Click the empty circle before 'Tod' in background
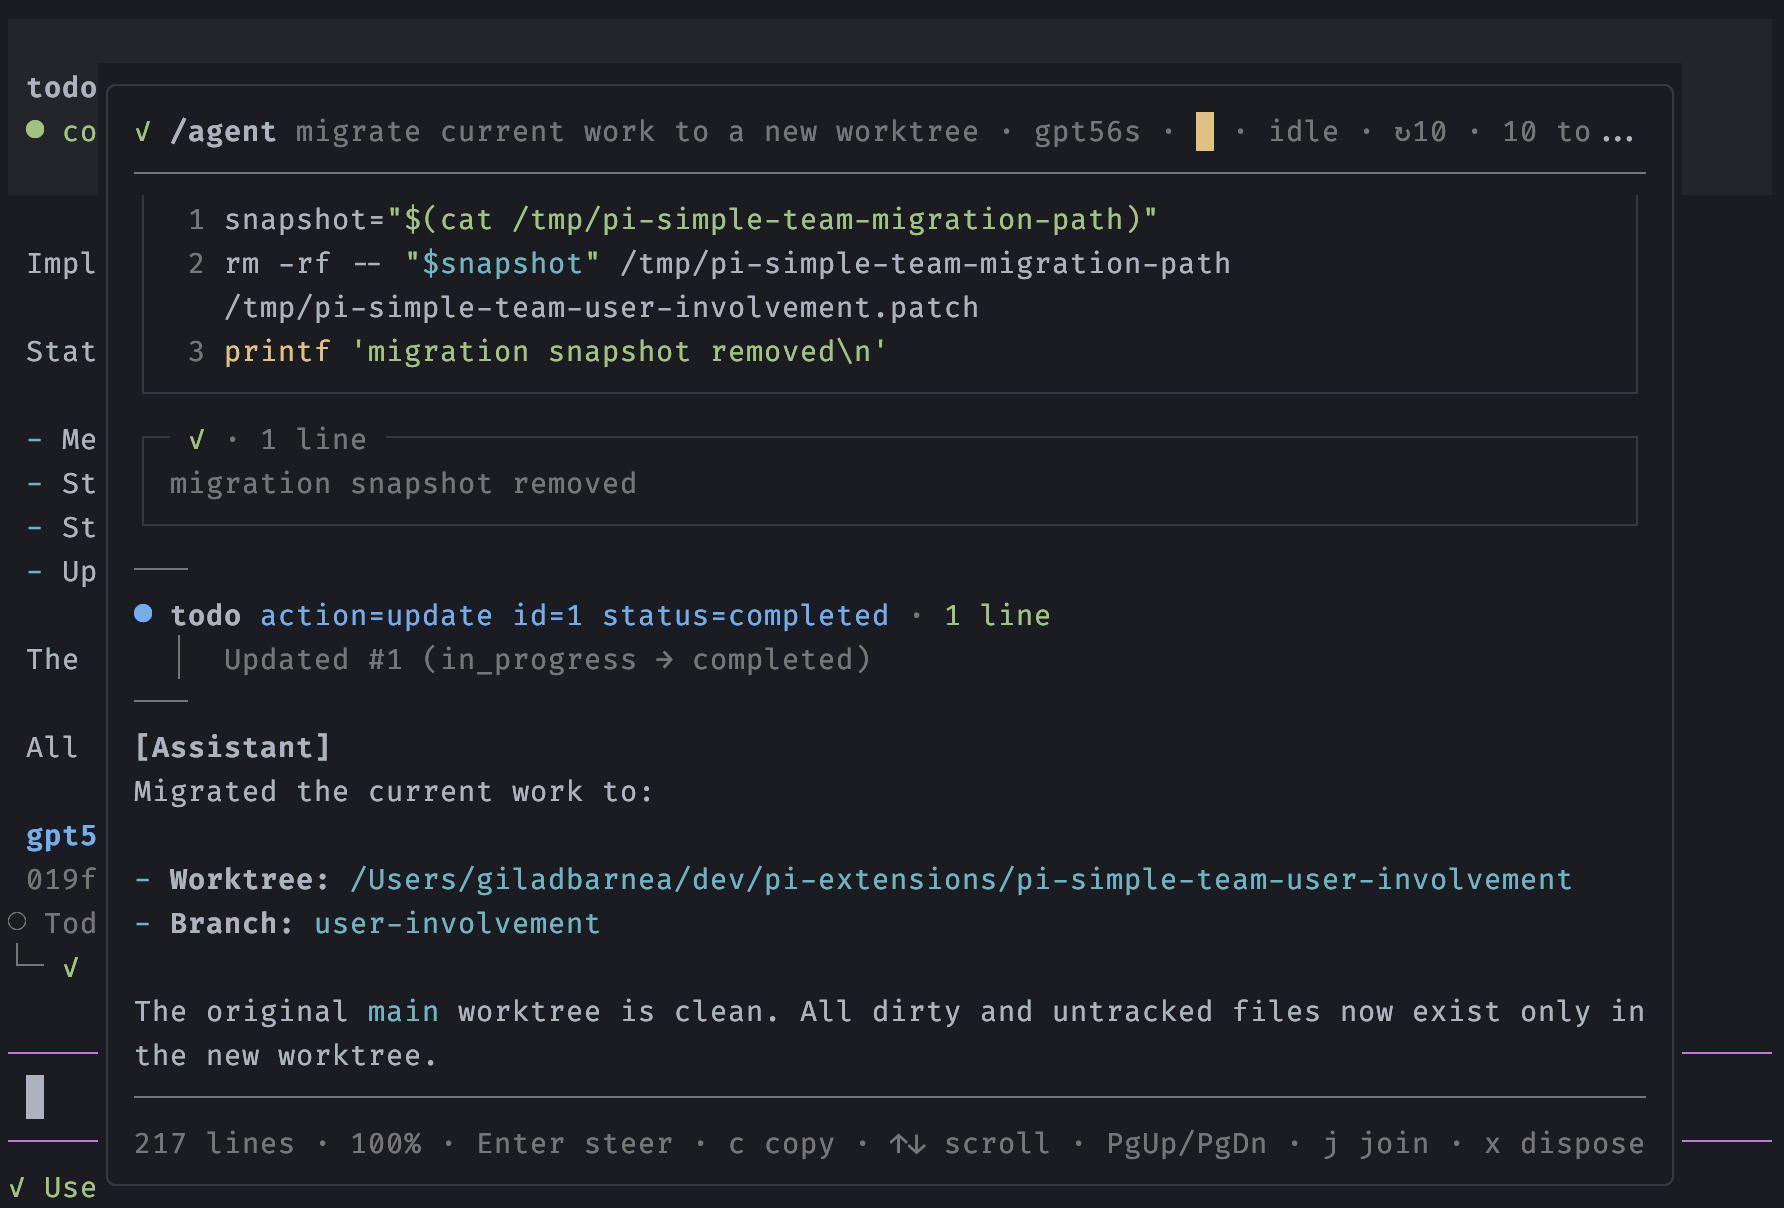The image size is (1784, 1208). [x=17, y=921]
